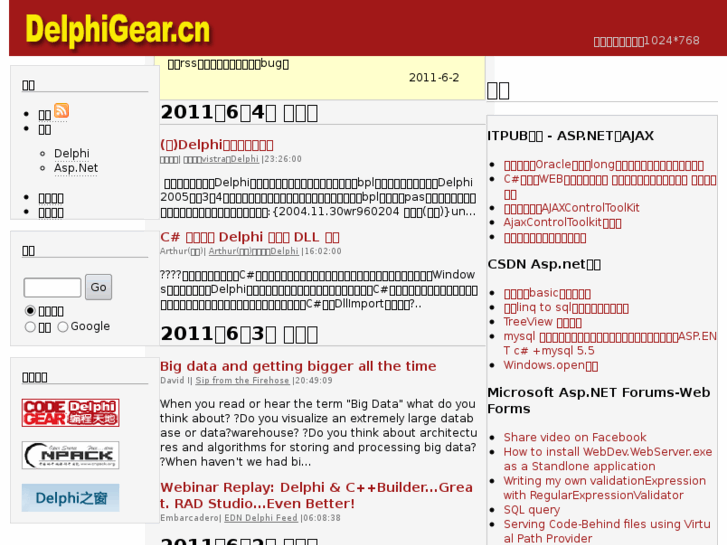Image resolution: width=727 pixels, height=545 pixels.
Task: Open the C# Delphi DLL article title
Action: pyautogui.click(x=250, y=237)
